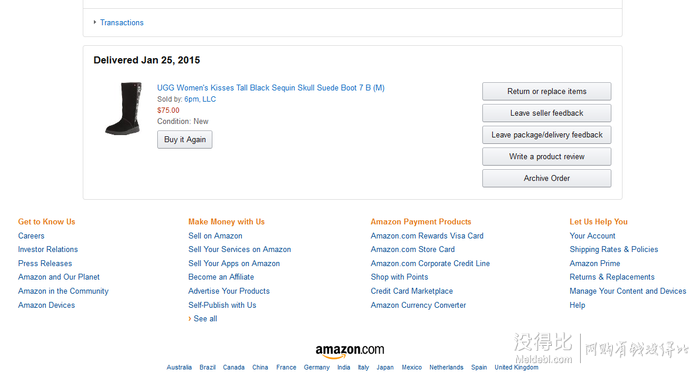700x383 pixels.
Task: Open Returns & Replacements link
Action: [x=612, y=277]
